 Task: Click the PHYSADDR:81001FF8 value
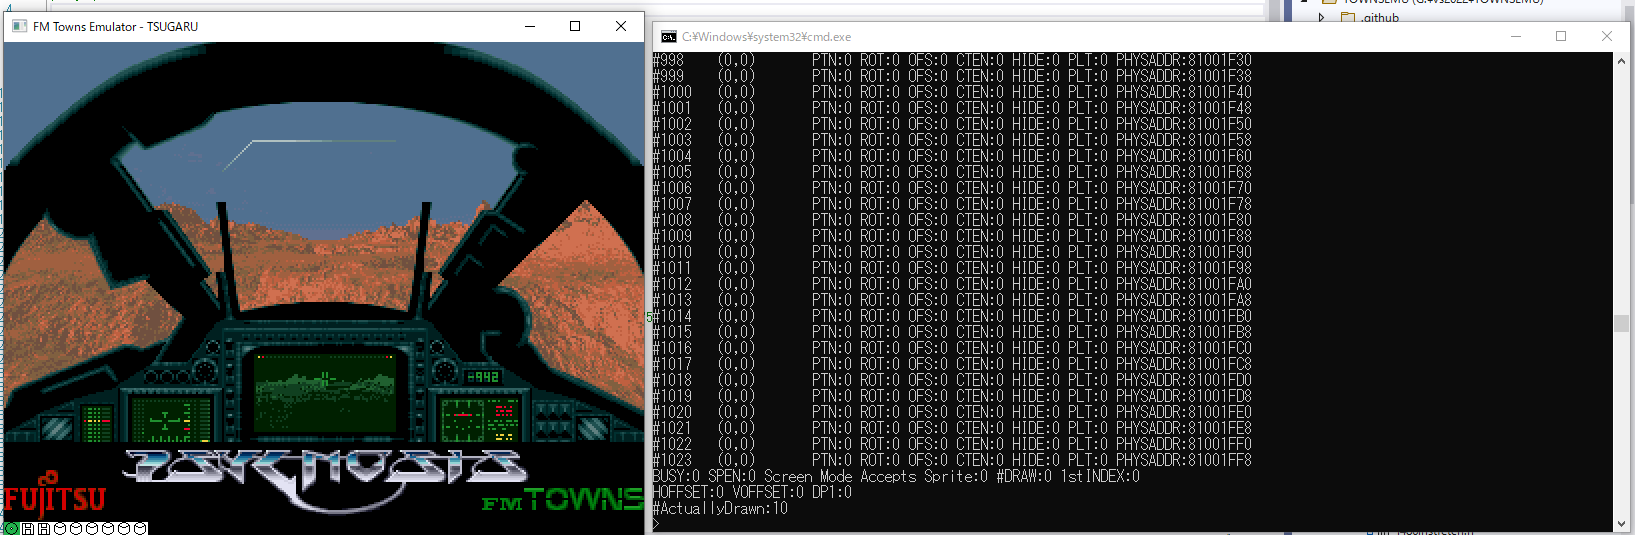click(1184, 460)
